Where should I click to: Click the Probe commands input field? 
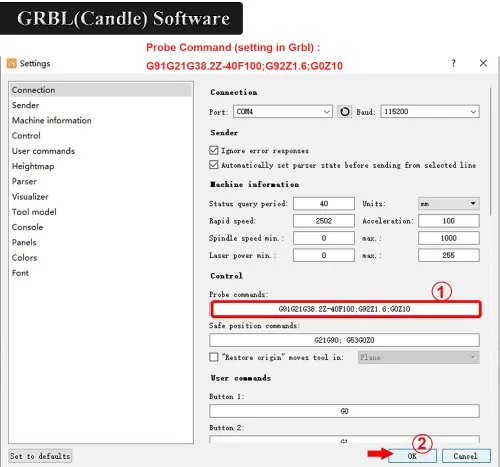click(x=345, y=309)
